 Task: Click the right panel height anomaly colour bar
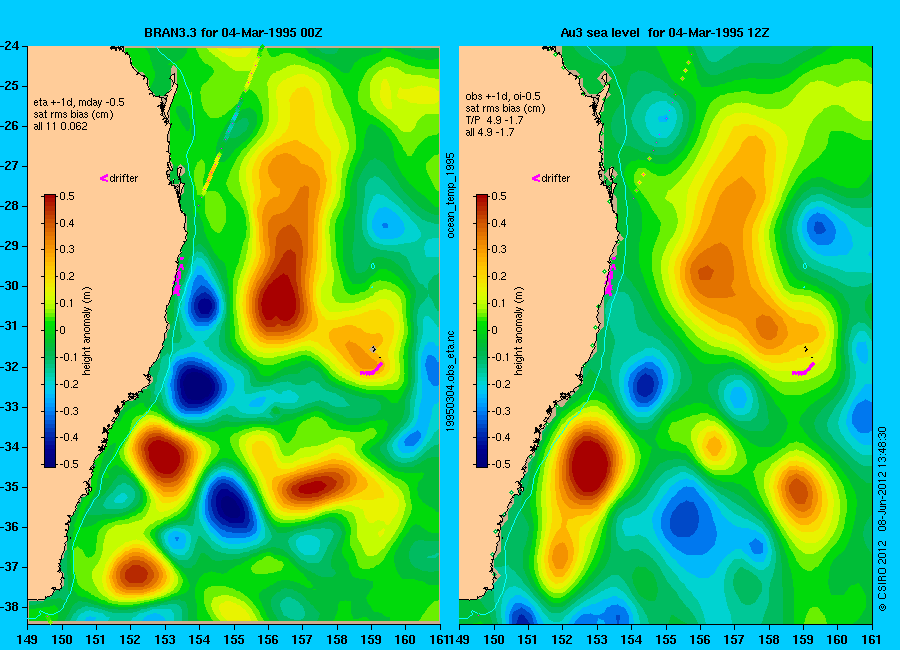pyautogui.click(x=482, y=330)
